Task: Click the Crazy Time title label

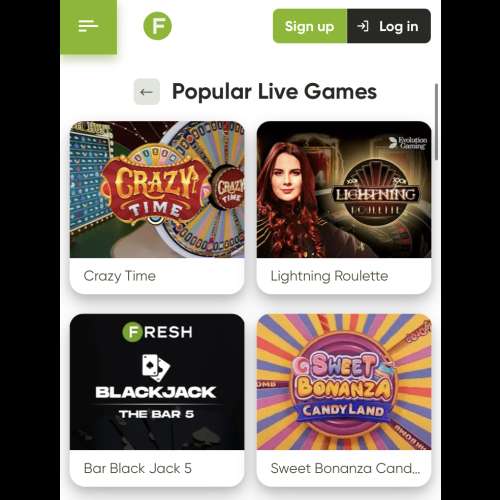Action: pyautogui.click(x=120, y=276)
